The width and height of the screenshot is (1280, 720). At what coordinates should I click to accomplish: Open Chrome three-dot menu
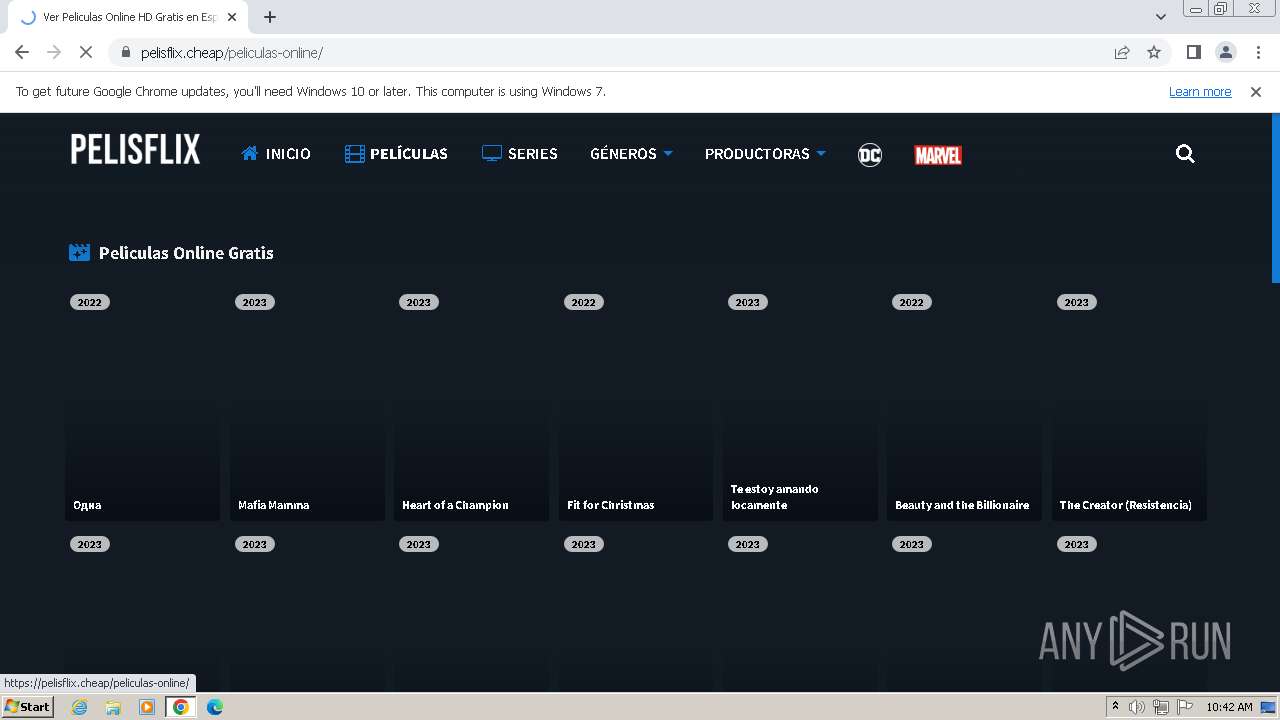coord(1258,52)
